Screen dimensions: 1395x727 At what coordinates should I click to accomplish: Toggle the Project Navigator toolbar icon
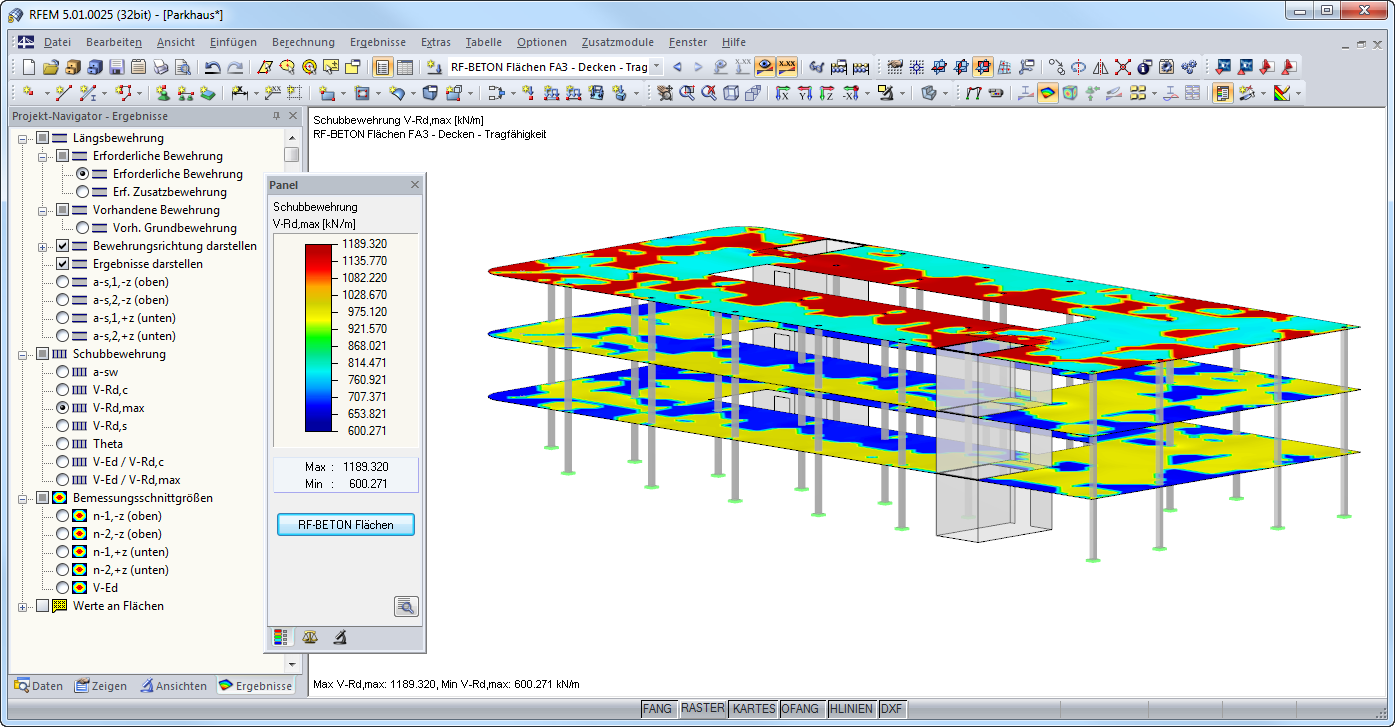click(x=382, y=68)
